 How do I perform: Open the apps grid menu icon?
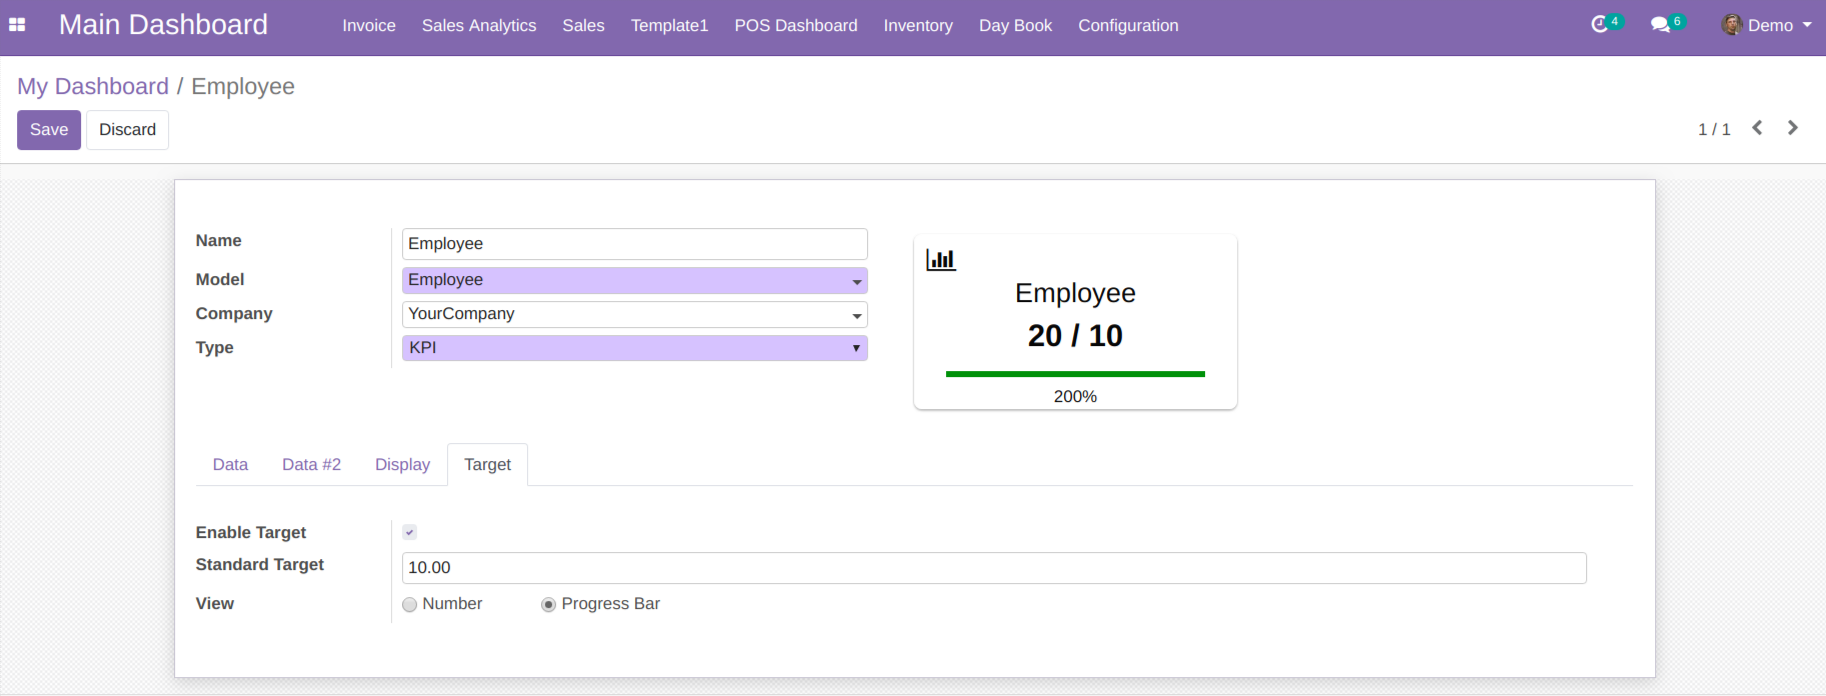click(17, 25)
